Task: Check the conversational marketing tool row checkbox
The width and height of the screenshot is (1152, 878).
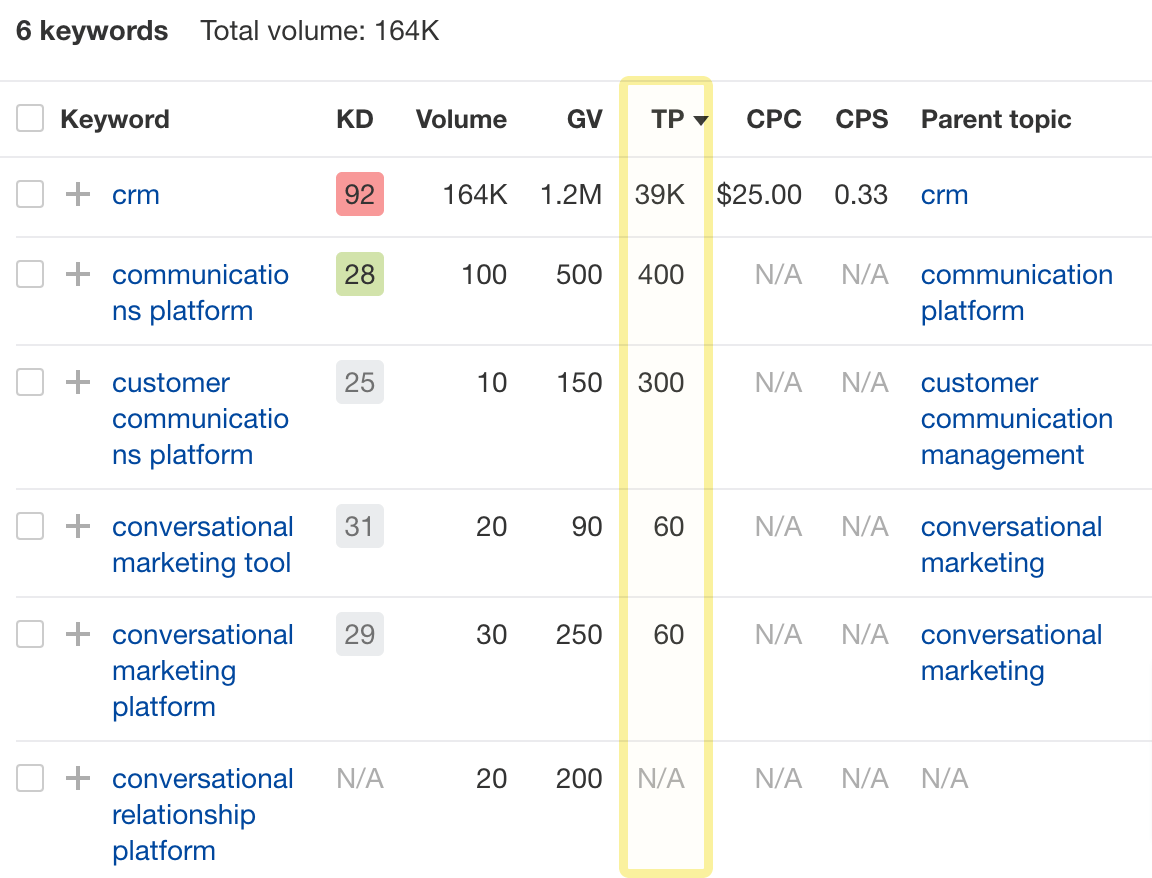Action: [30, 526]
